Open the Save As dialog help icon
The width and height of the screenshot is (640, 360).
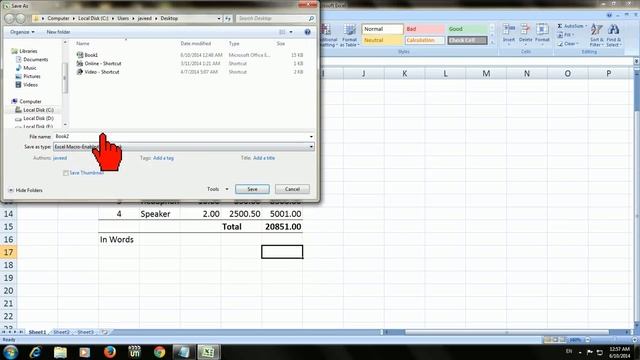(x=307, y=32)
